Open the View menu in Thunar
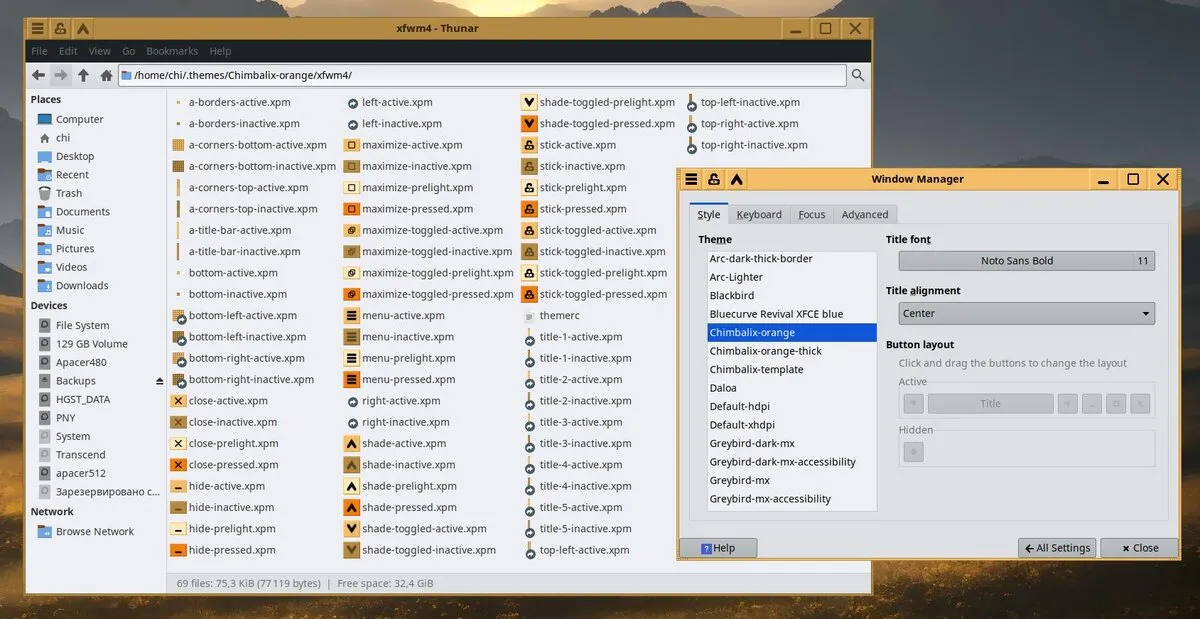 [100, 51]
